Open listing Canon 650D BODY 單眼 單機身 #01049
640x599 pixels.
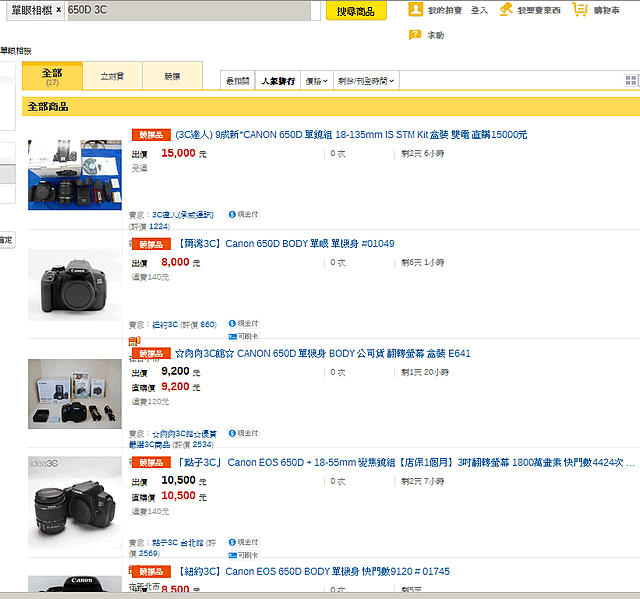click(x=285, y=244)
